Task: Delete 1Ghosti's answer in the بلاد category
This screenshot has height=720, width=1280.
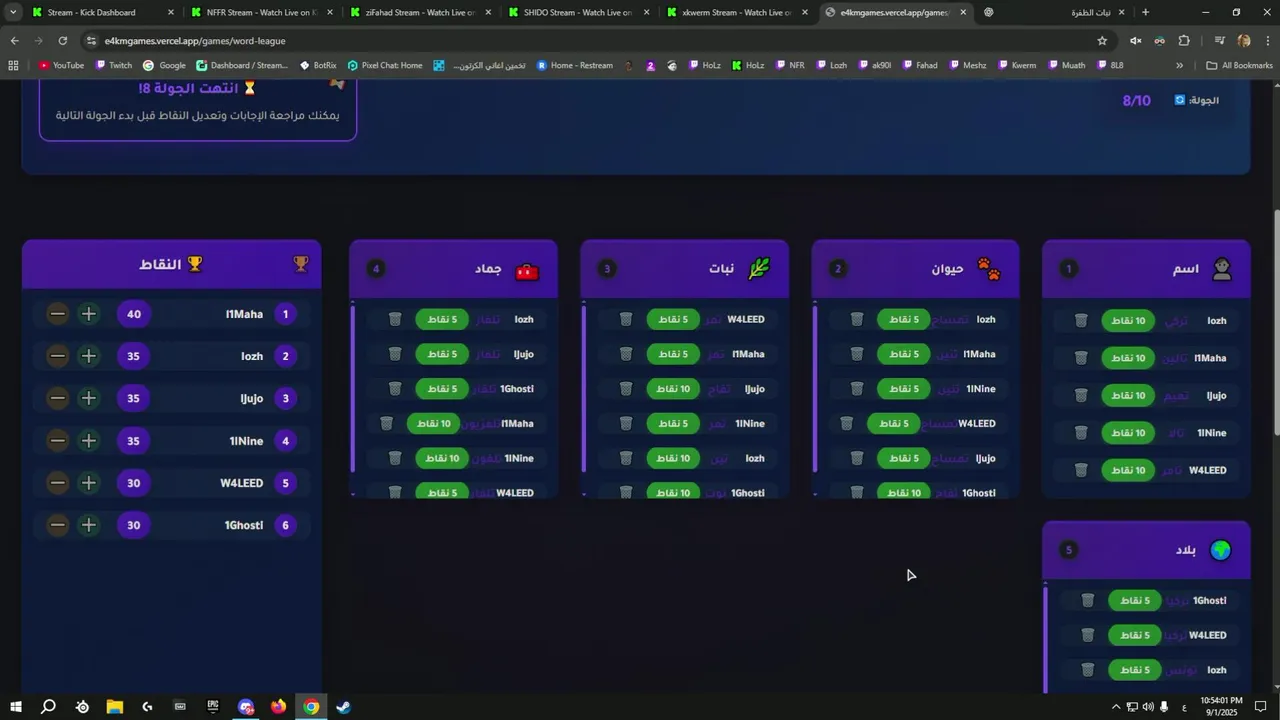Action: pos(1088,600)
